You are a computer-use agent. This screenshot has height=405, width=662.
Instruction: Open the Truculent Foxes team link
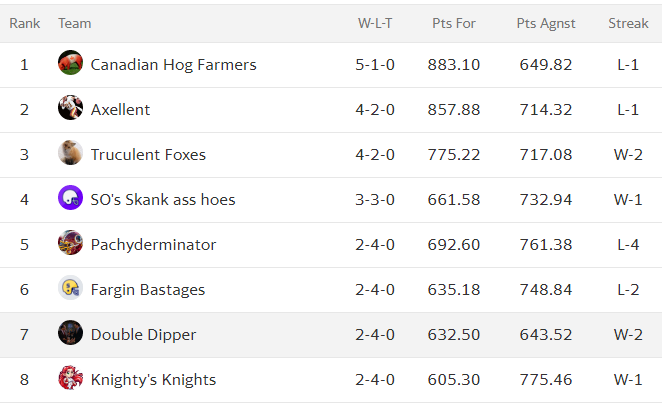148,155
